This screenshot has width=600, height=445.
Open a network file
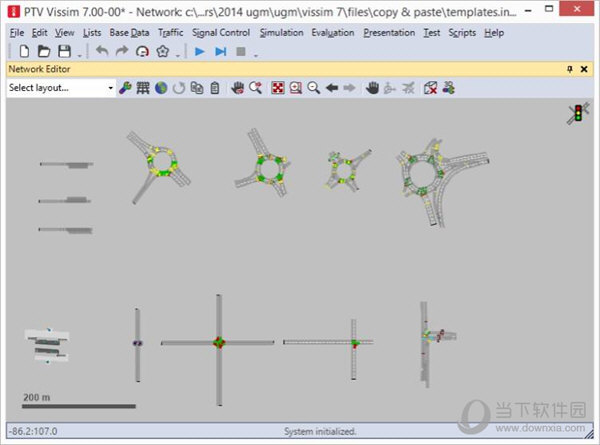[x=44, y=51]
